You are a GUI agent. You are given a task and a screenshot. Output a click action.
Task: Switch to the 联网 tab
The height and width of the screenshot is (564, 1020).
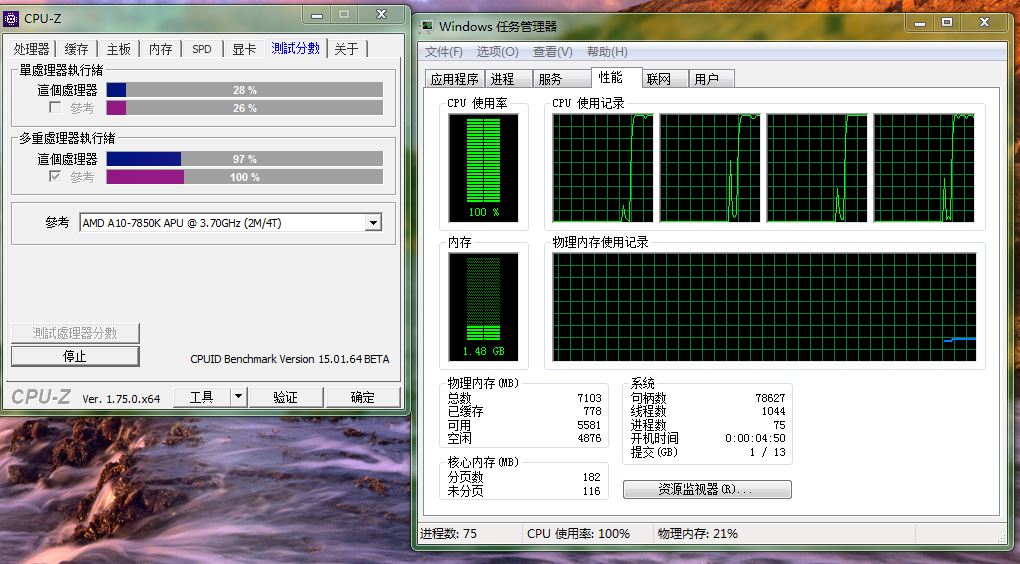(x=659, y=79)
